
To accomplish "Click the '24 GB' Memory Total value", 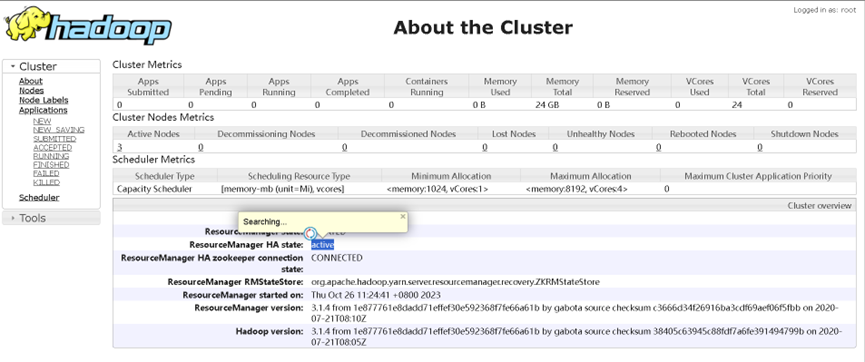I will coord(547,105).
